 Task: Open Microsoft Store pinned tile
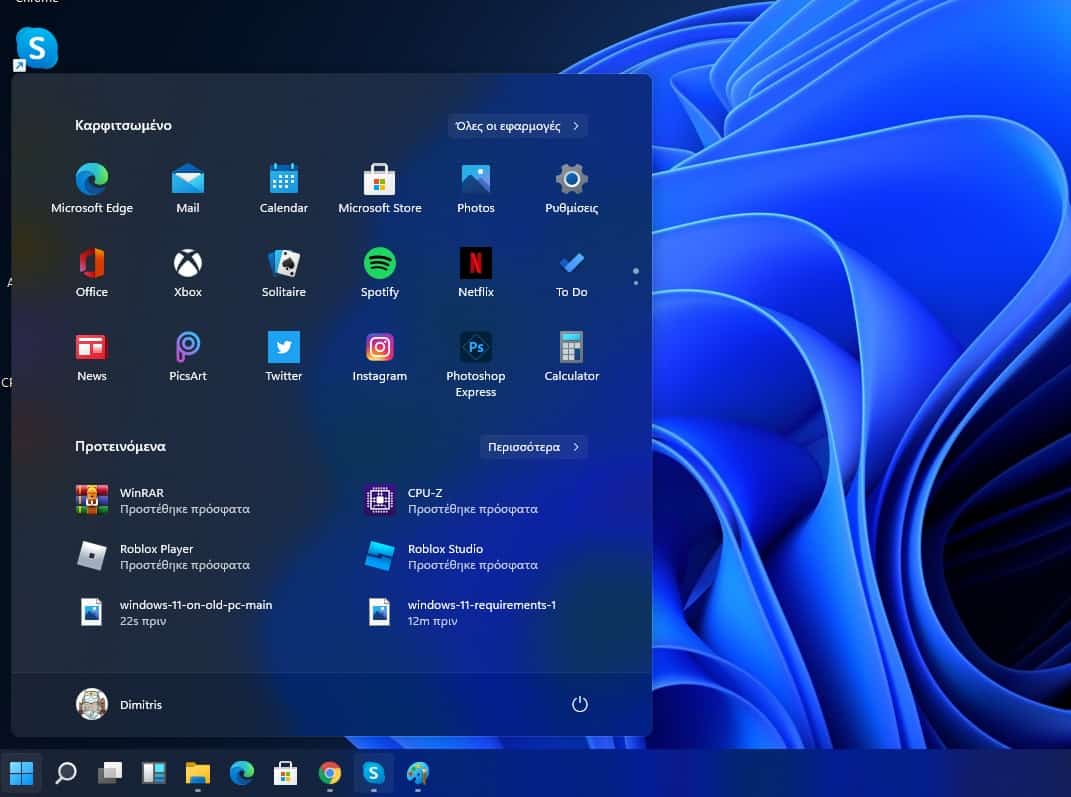pos(380,188)
